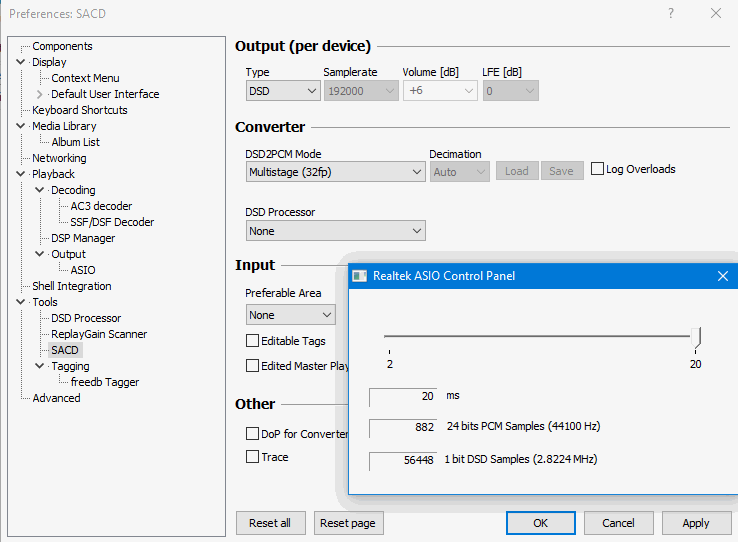Viewport: 738px width, 542px height.
Task: Collapse the Display tree node
Action: (x=20, y=62)
